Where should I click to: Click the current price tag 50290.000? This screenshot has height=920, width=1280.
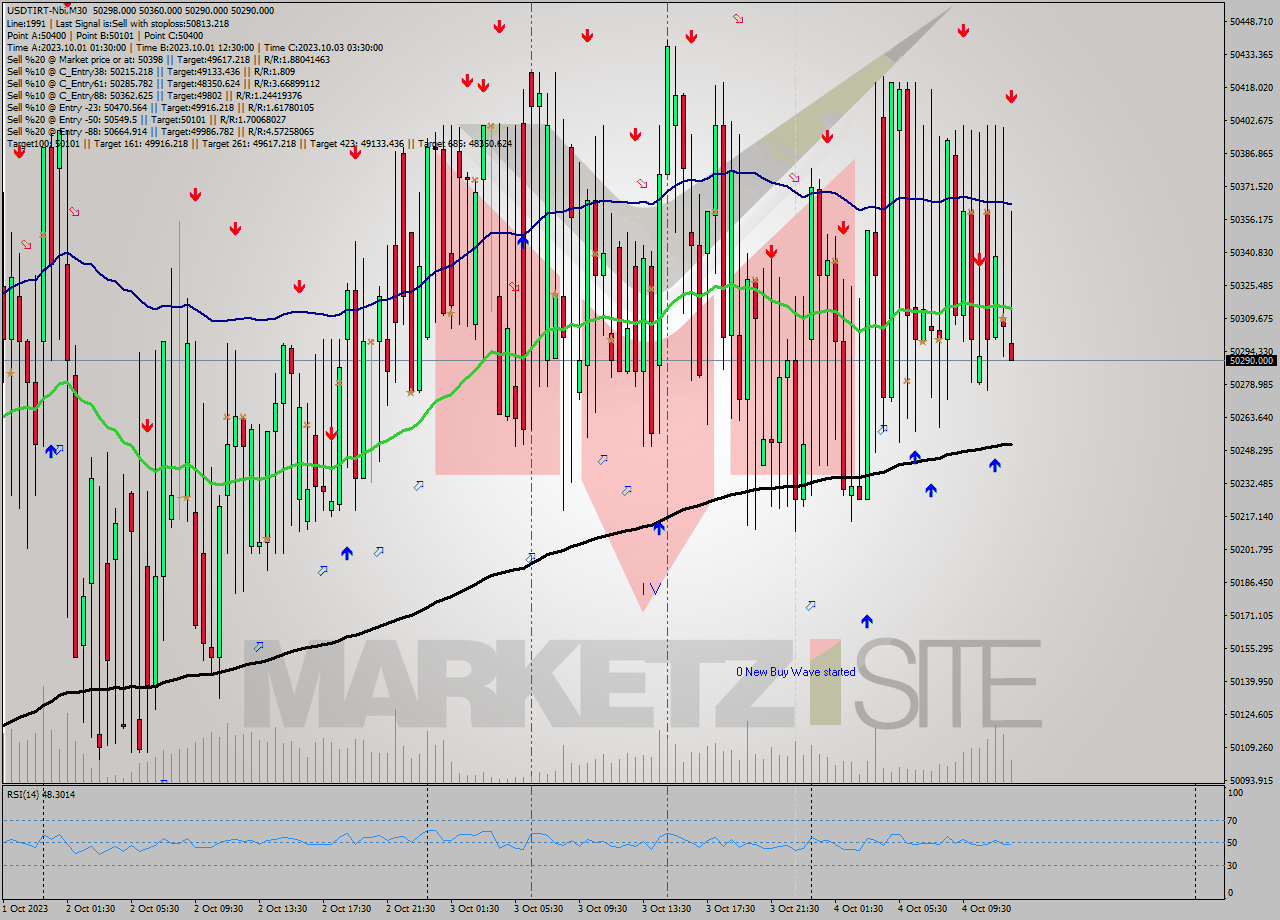[x=1251, y=360]
